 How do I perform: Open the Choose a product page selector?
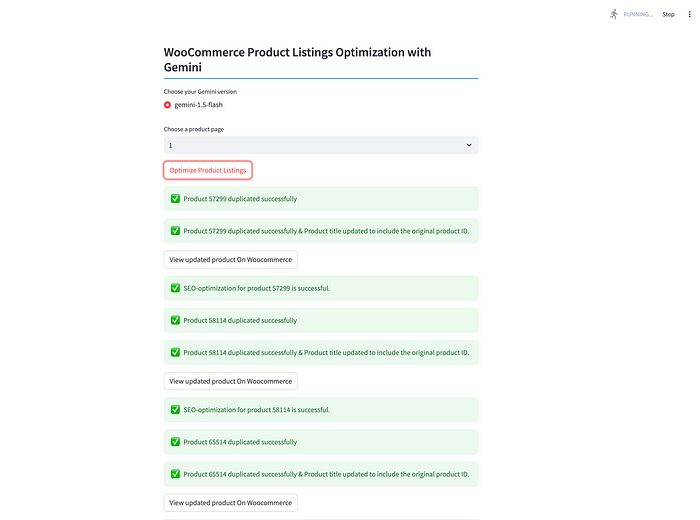coord(321,145)
